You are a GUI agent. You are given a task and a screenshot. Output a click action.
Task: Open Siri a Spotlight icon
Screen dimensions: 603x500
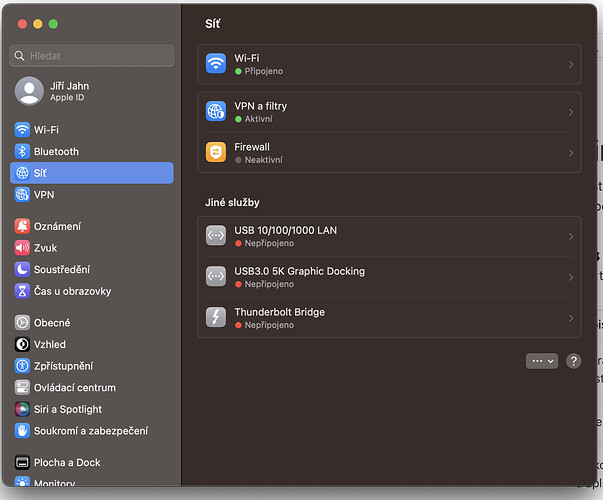tap(22, 409)
